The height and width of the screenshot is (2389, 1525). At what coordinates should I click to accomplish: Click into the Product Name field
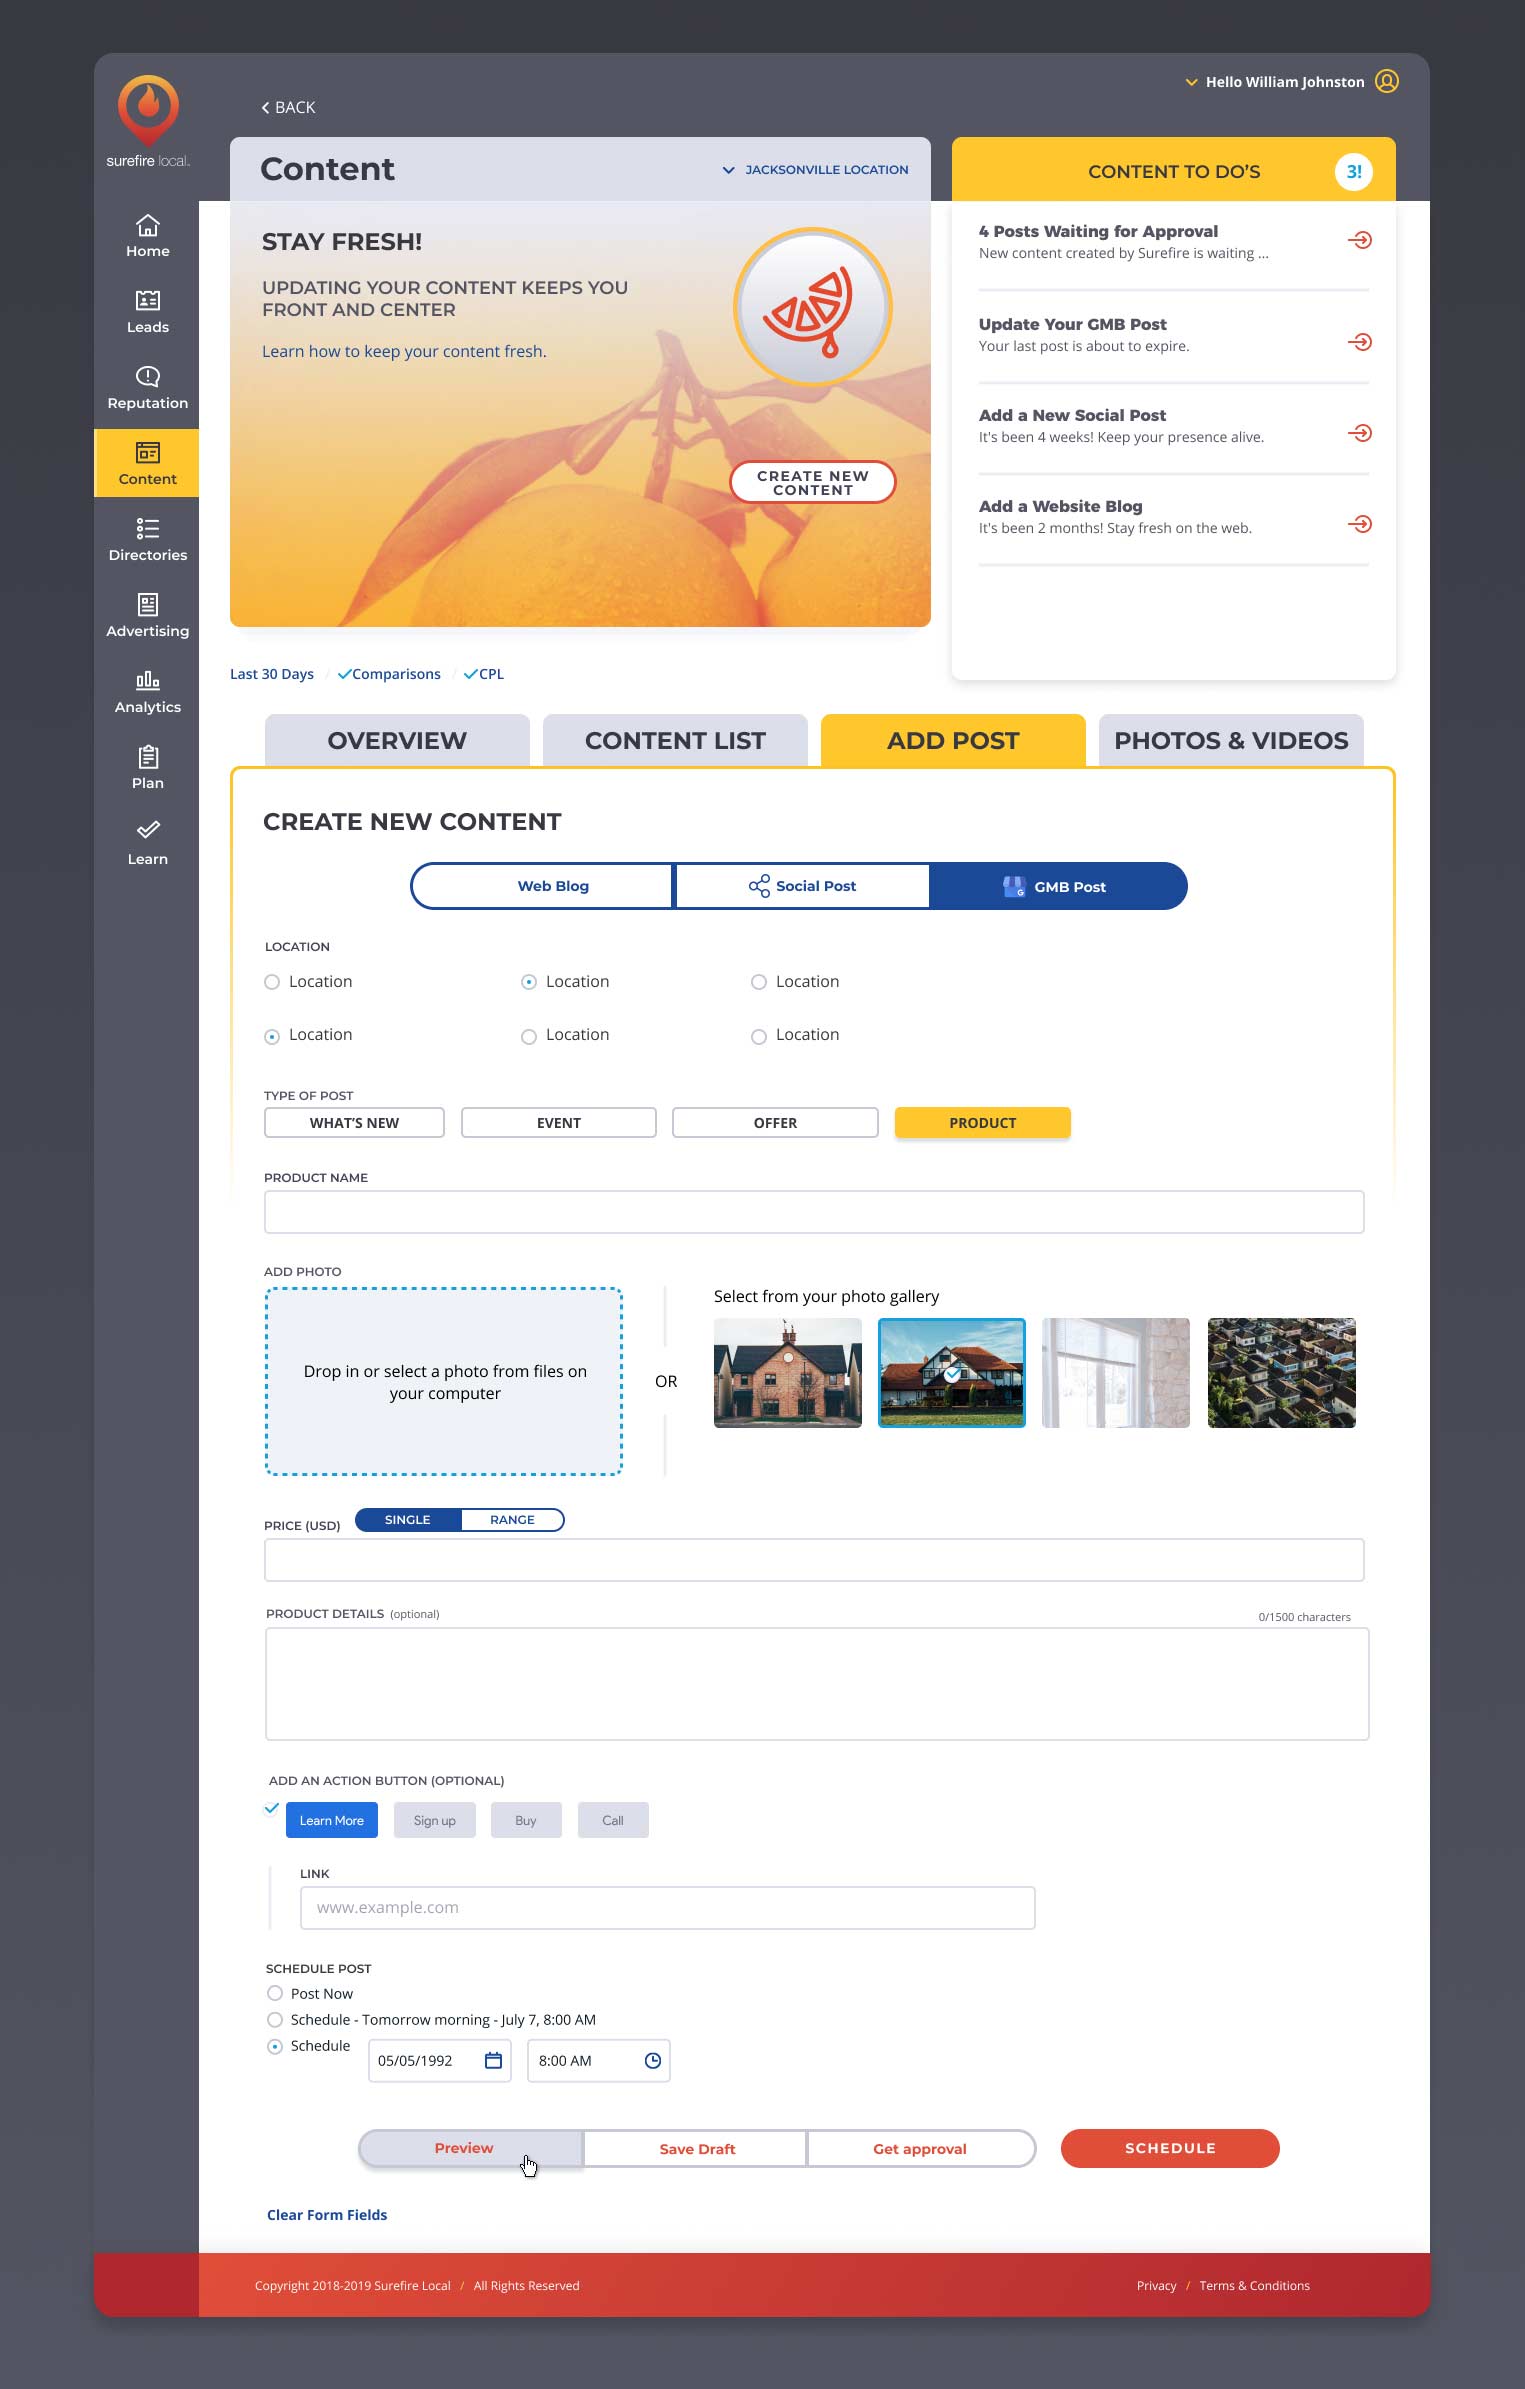(813, 1211)
